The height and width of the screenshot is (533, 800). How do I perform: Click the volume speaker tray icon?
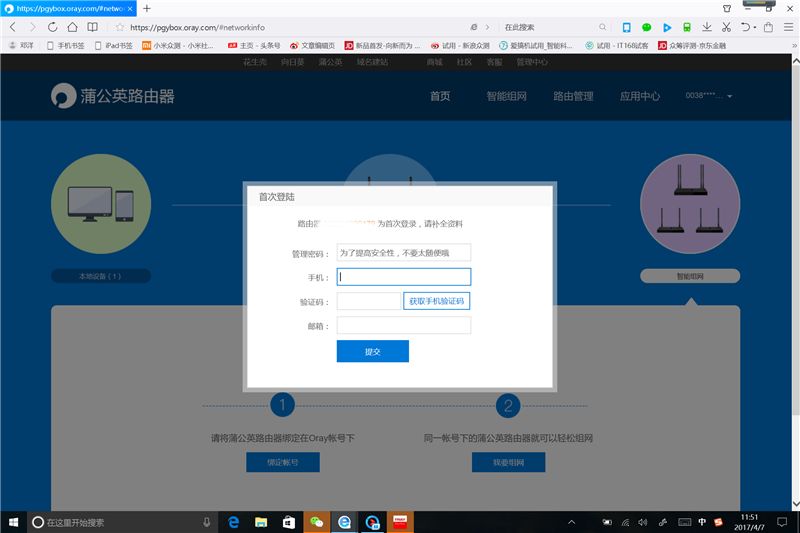[643, 522]
